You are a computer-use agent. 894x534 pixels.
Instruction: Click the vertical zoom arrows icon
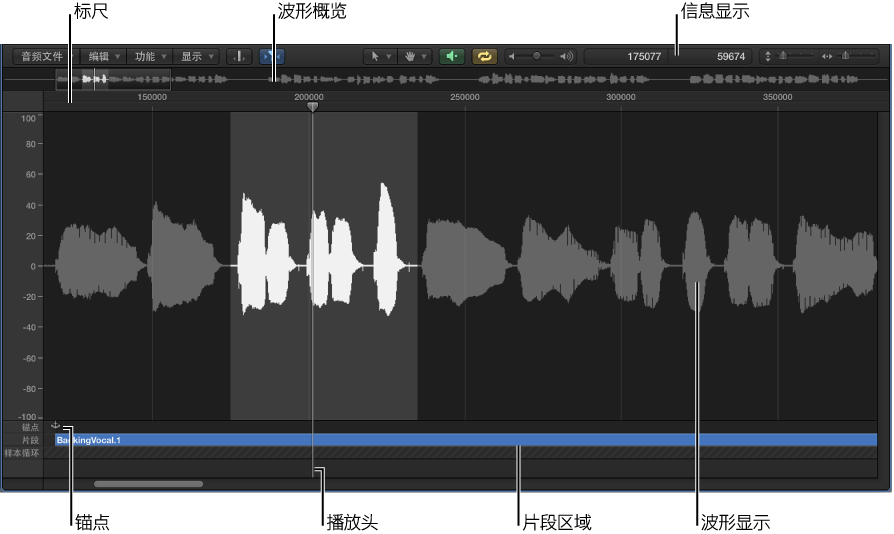pyautogui.click(x=768, y=56)
